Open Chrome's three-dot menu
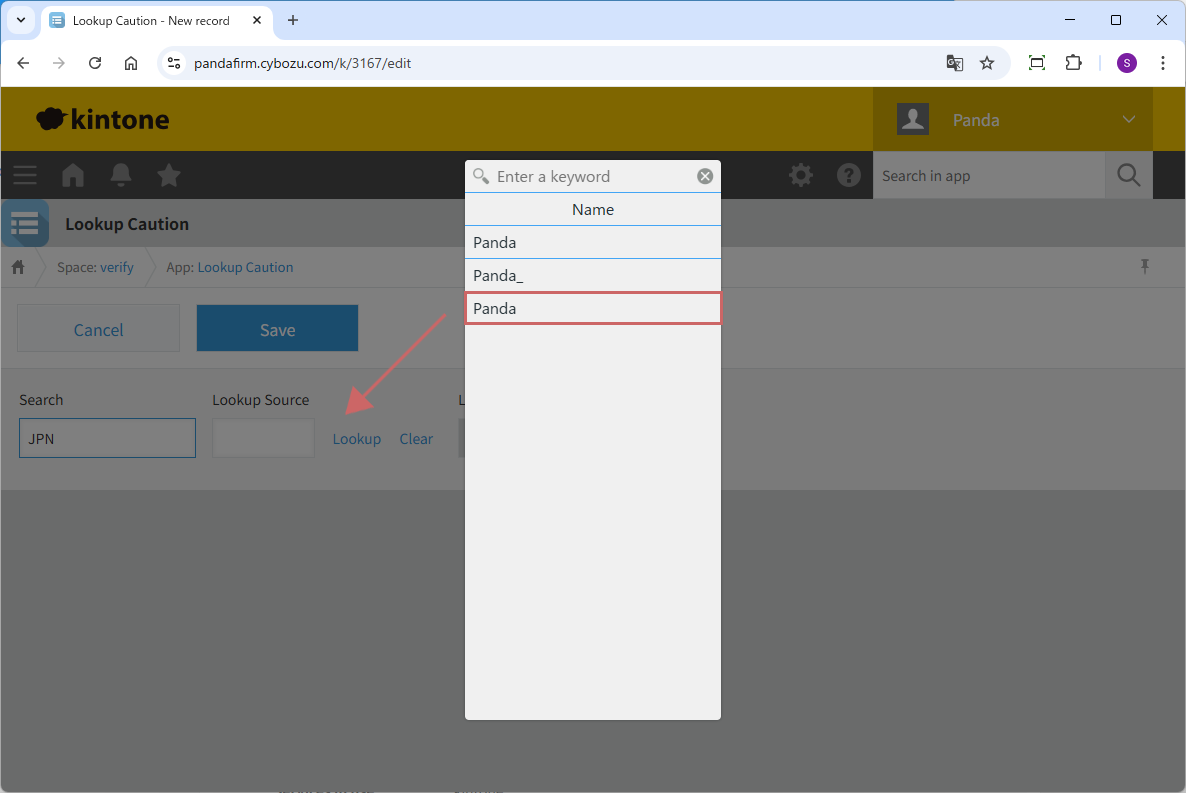The image size is (1186, 793). pyautogui.click(x=1163, y=63)
